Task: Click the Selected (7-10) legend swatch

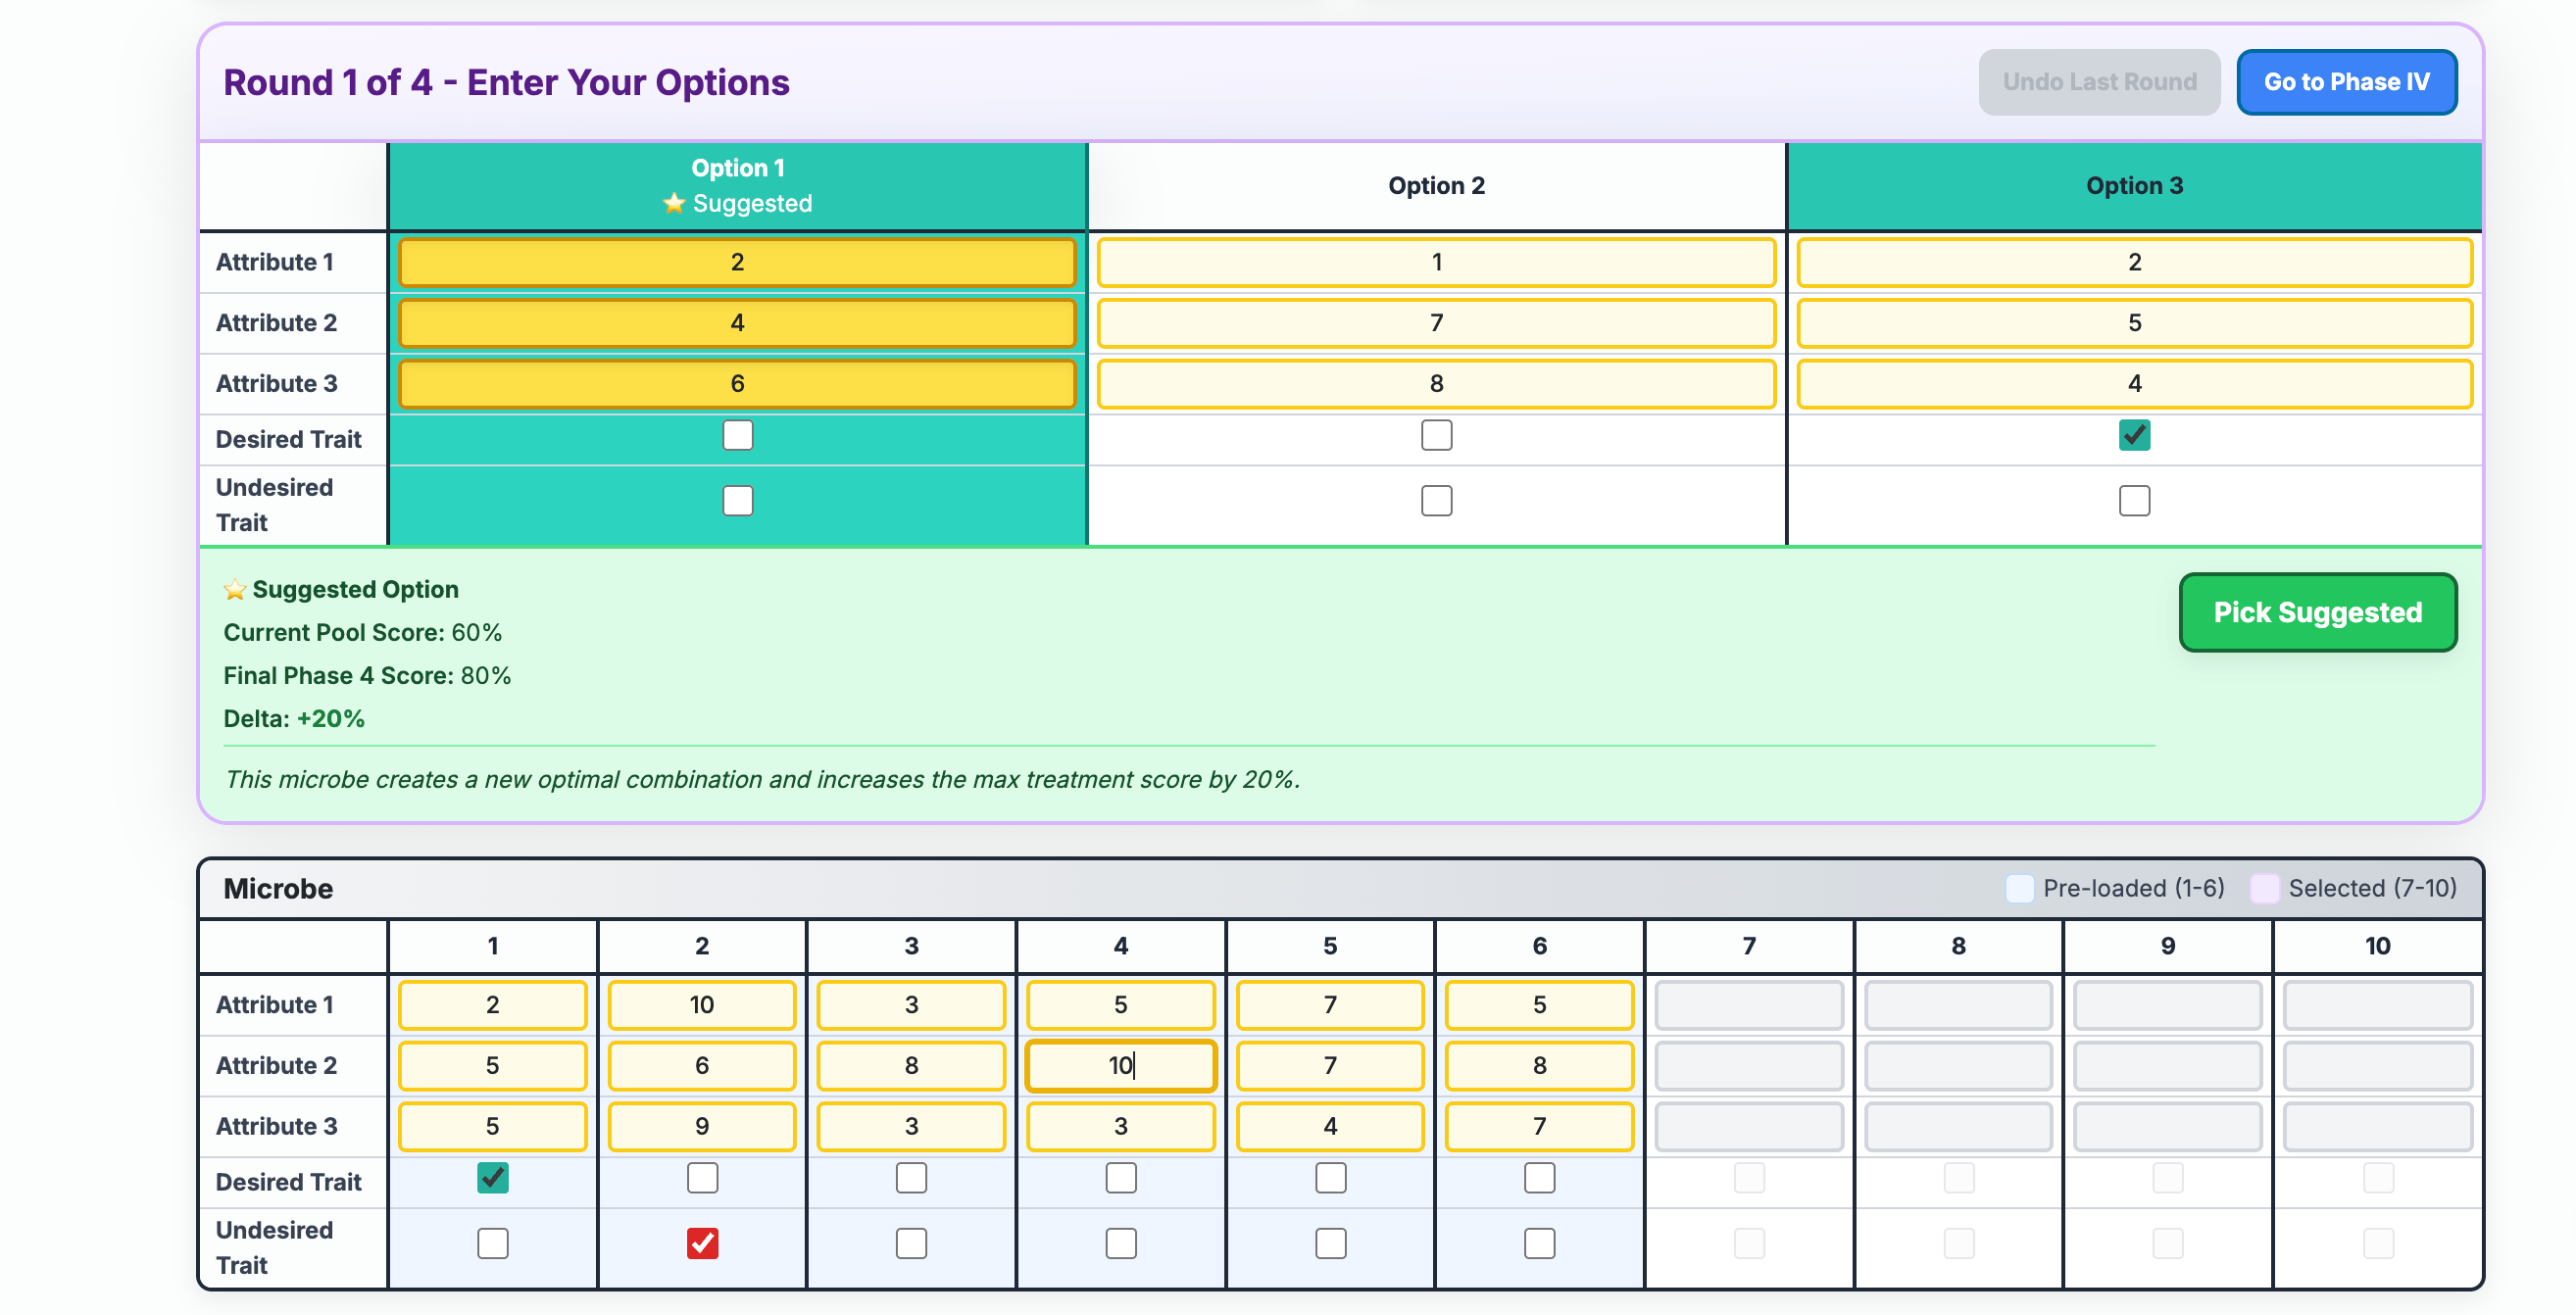Action: [x=2266, y=888]
